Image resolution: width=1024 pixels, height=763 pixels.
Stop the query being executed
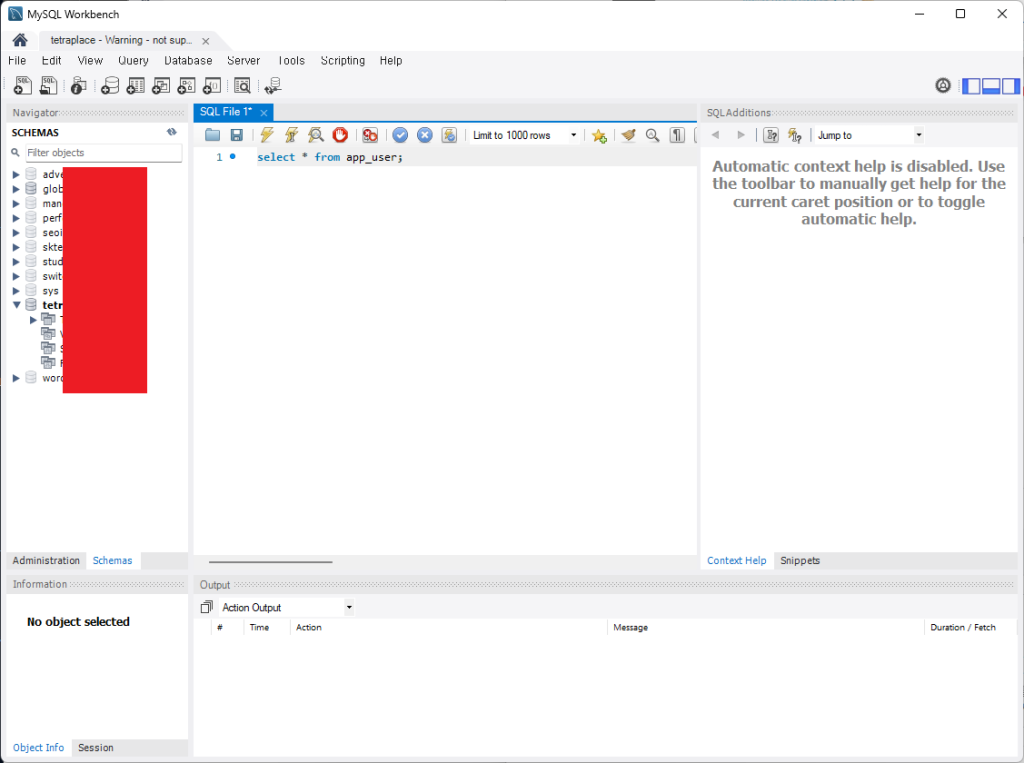coord(340,135)
